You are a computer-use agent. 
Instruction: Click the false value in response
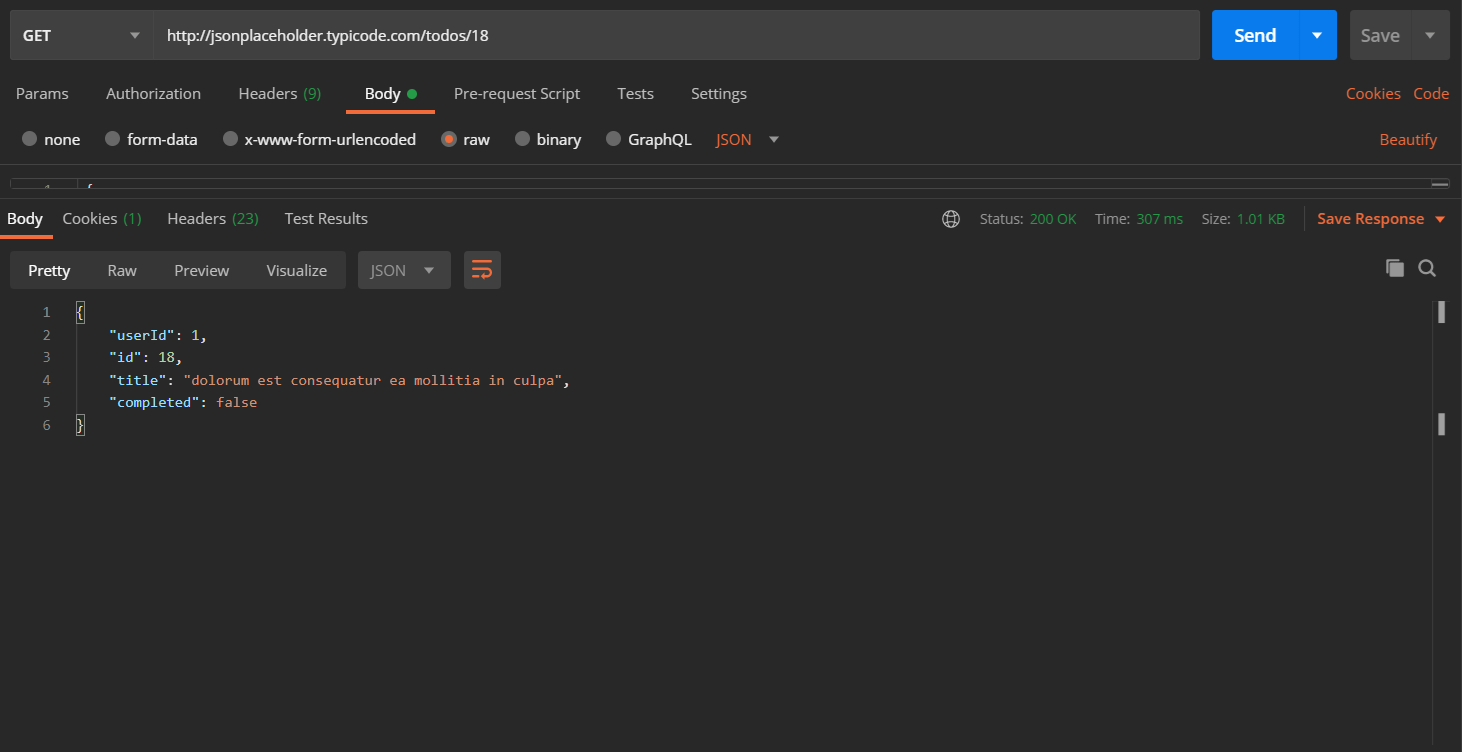coord(236,402)
